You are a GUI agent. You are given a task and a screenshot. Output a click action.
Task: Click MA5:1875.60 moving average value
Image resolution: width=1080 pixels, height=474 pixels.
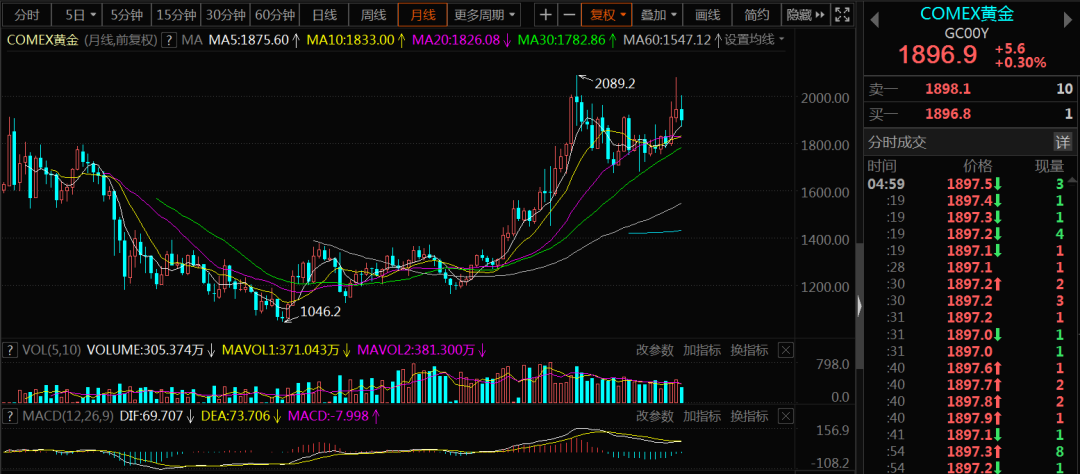click(254, 40)
